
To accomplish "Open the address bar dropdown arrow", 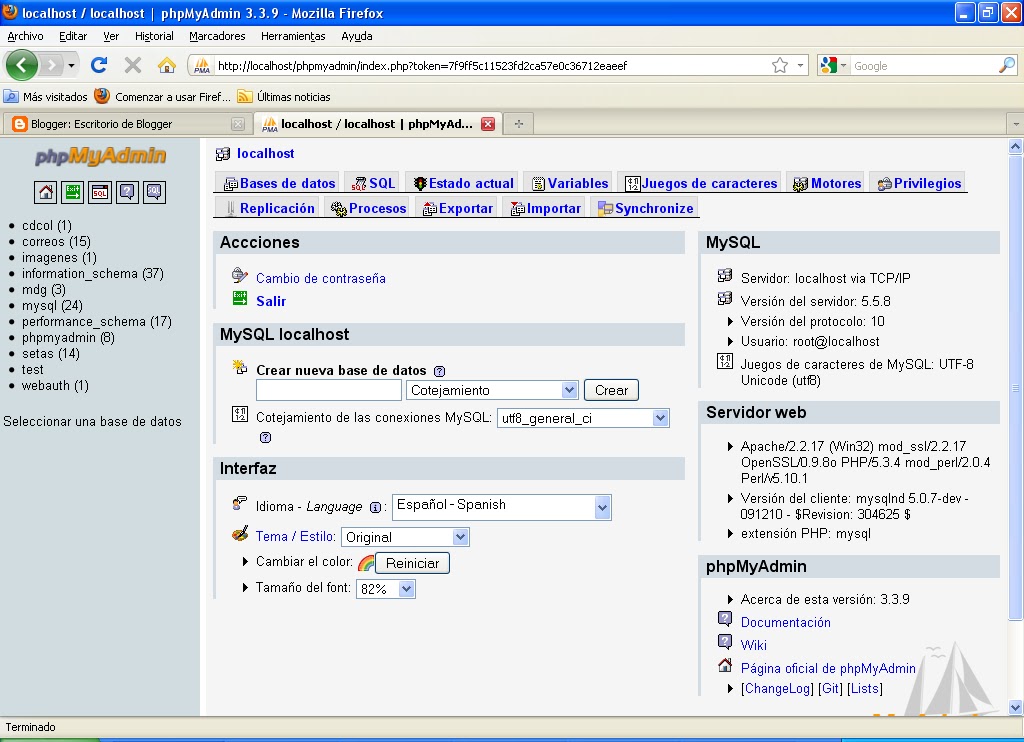I will 800,65.
